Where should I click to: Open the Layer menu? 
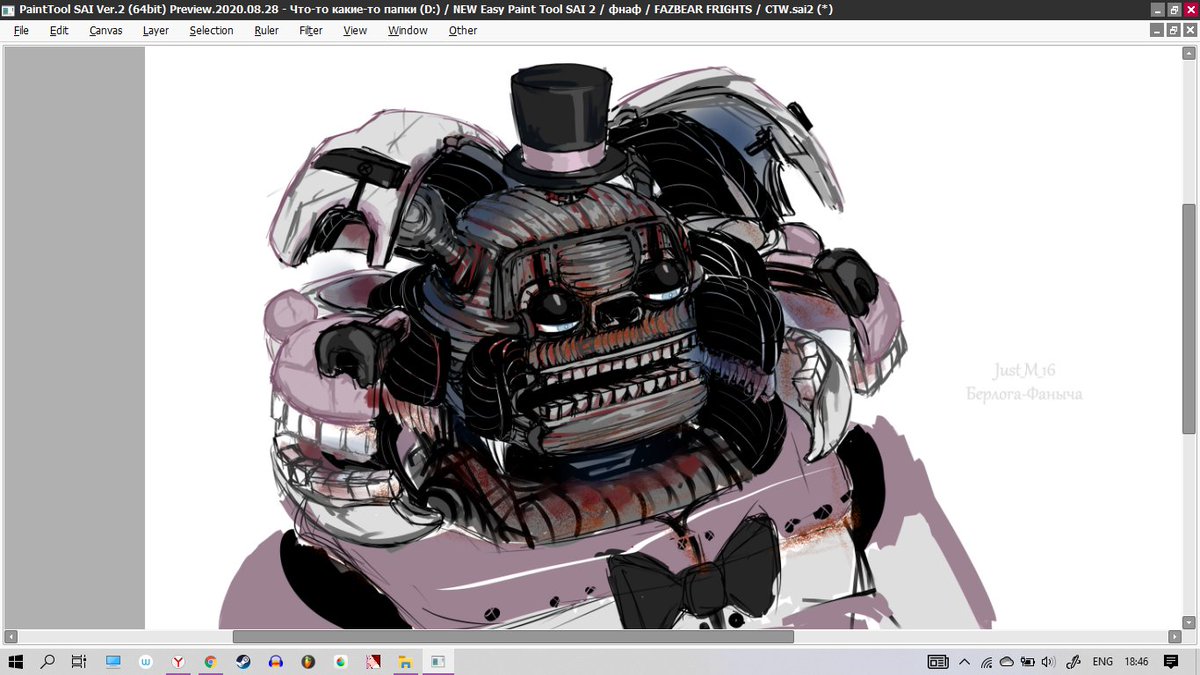tap(155, 30)
